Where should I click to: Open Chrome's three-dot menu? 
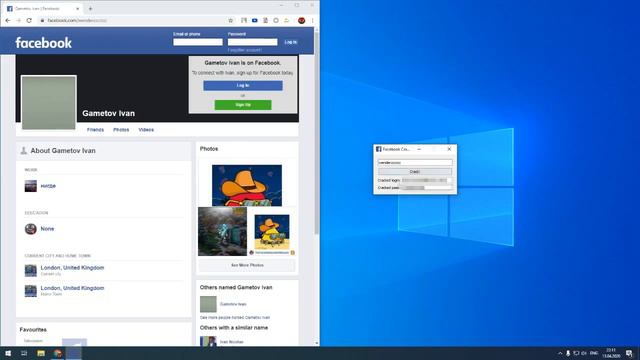(313, 20)
